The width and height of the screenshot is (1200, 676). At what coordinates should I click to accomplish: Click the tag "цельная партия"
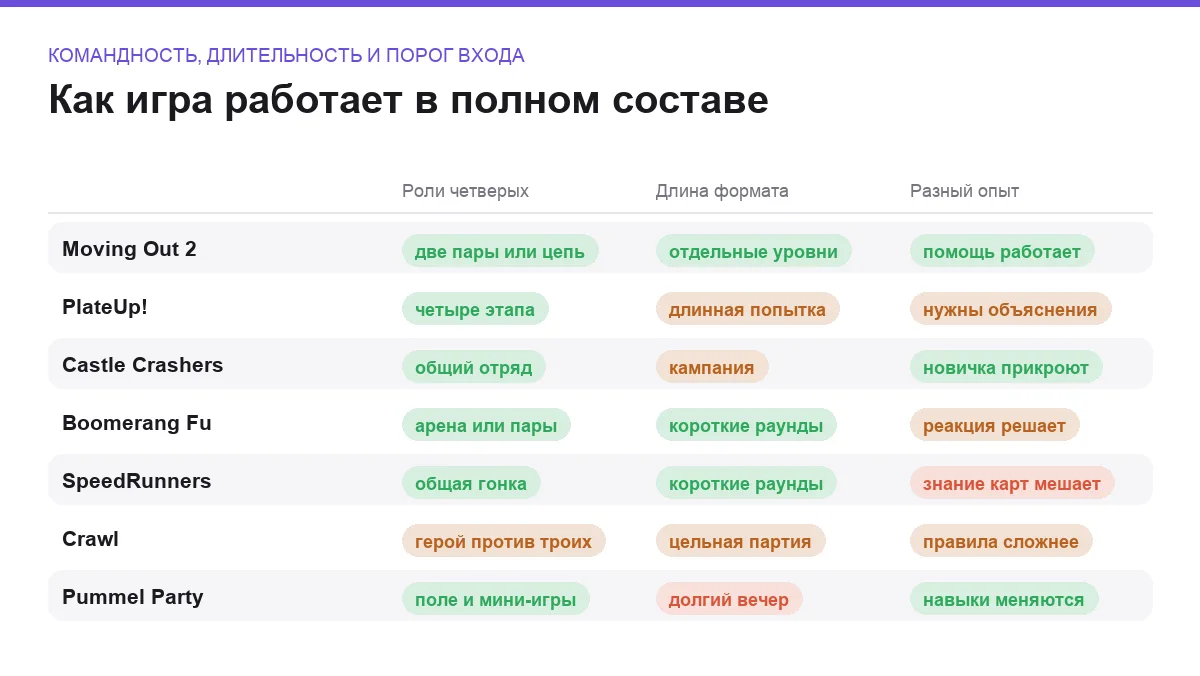pyautogui.click(x=740, y=541)
